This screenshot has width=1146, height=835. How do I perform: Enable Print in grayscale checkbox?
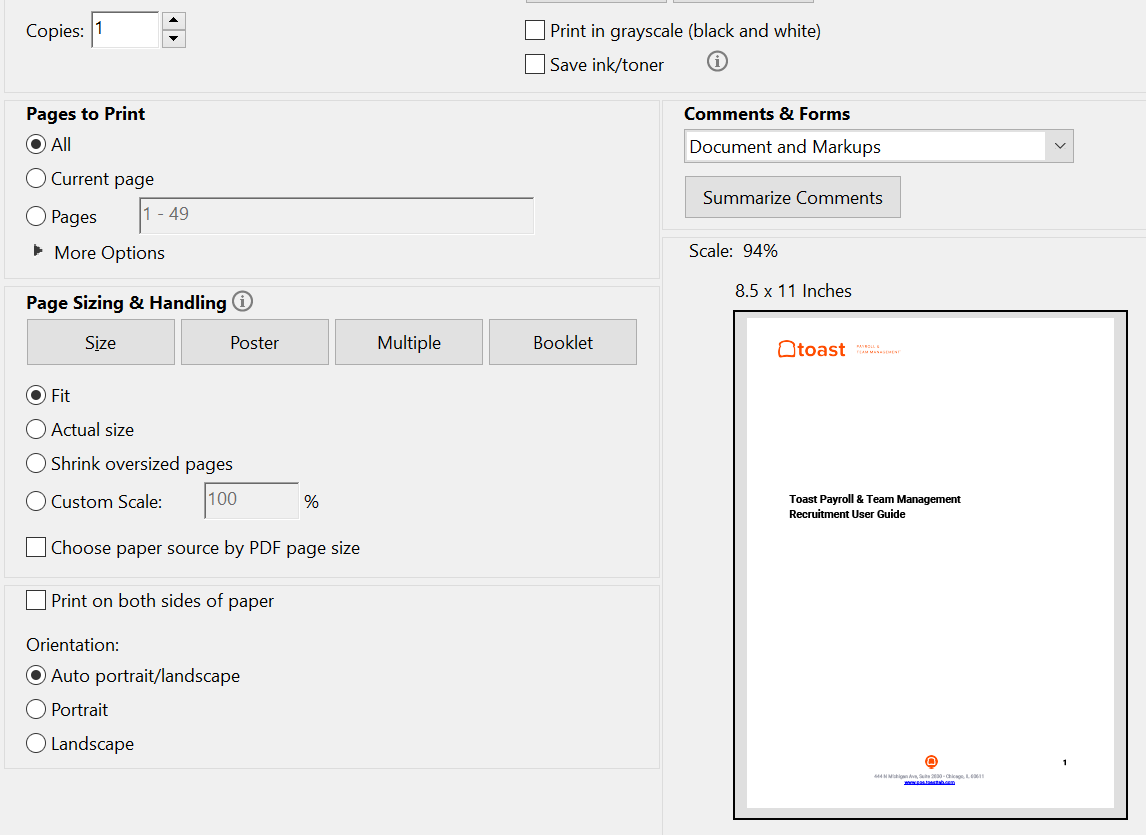(535, 31)
